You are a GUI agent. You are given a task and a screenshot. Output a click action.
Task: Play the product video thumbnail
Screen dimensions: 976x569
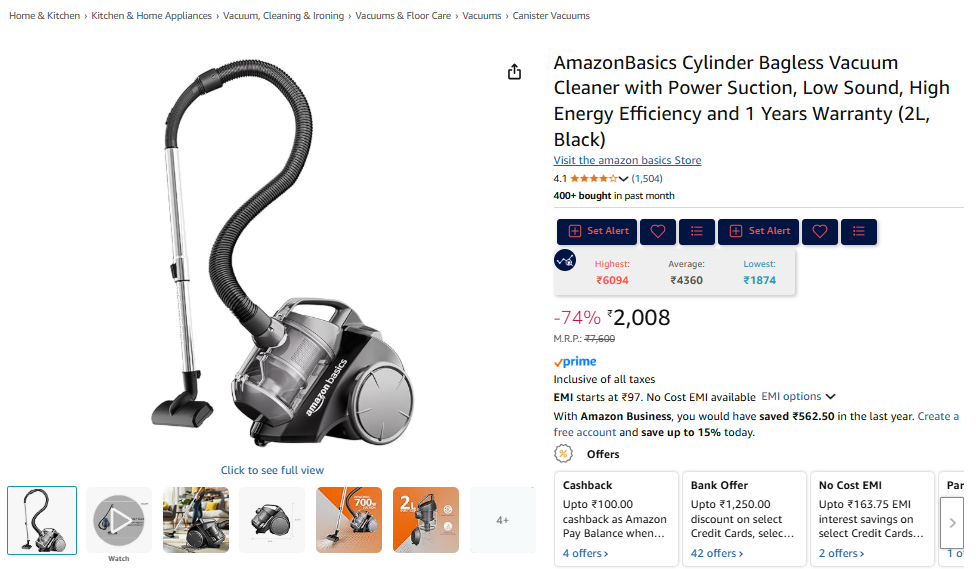(118, 520)
